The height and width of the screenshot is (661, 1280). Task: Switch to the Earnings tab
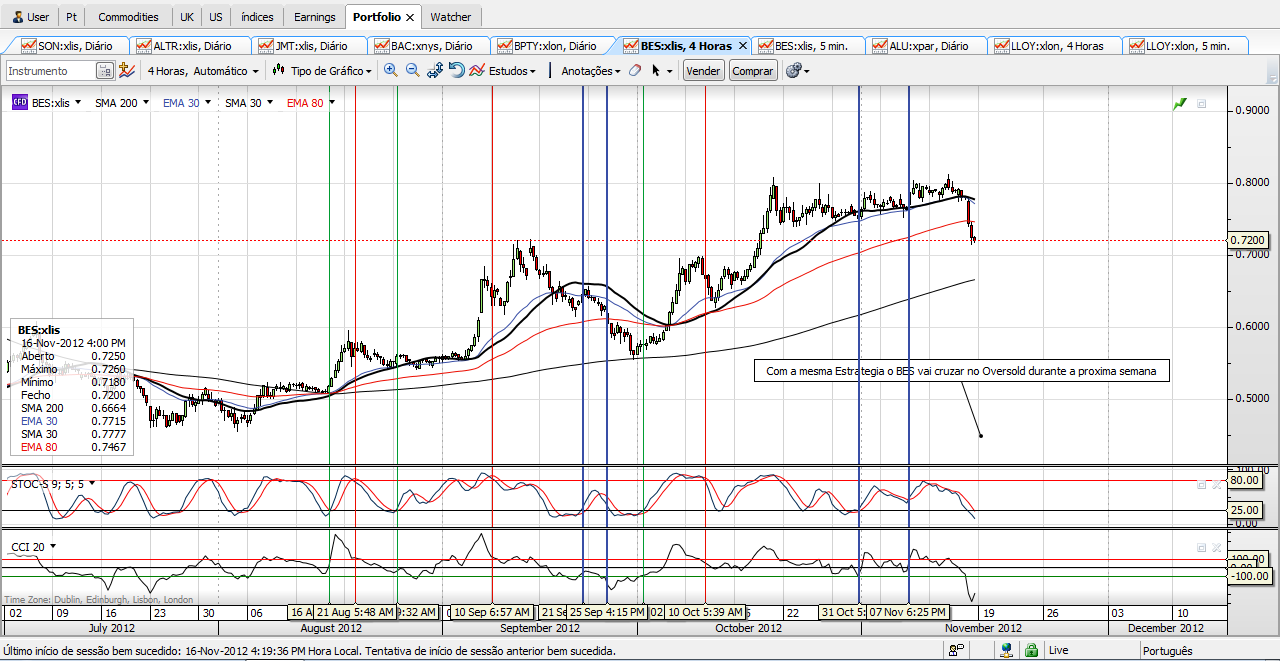tap(315, 17)
